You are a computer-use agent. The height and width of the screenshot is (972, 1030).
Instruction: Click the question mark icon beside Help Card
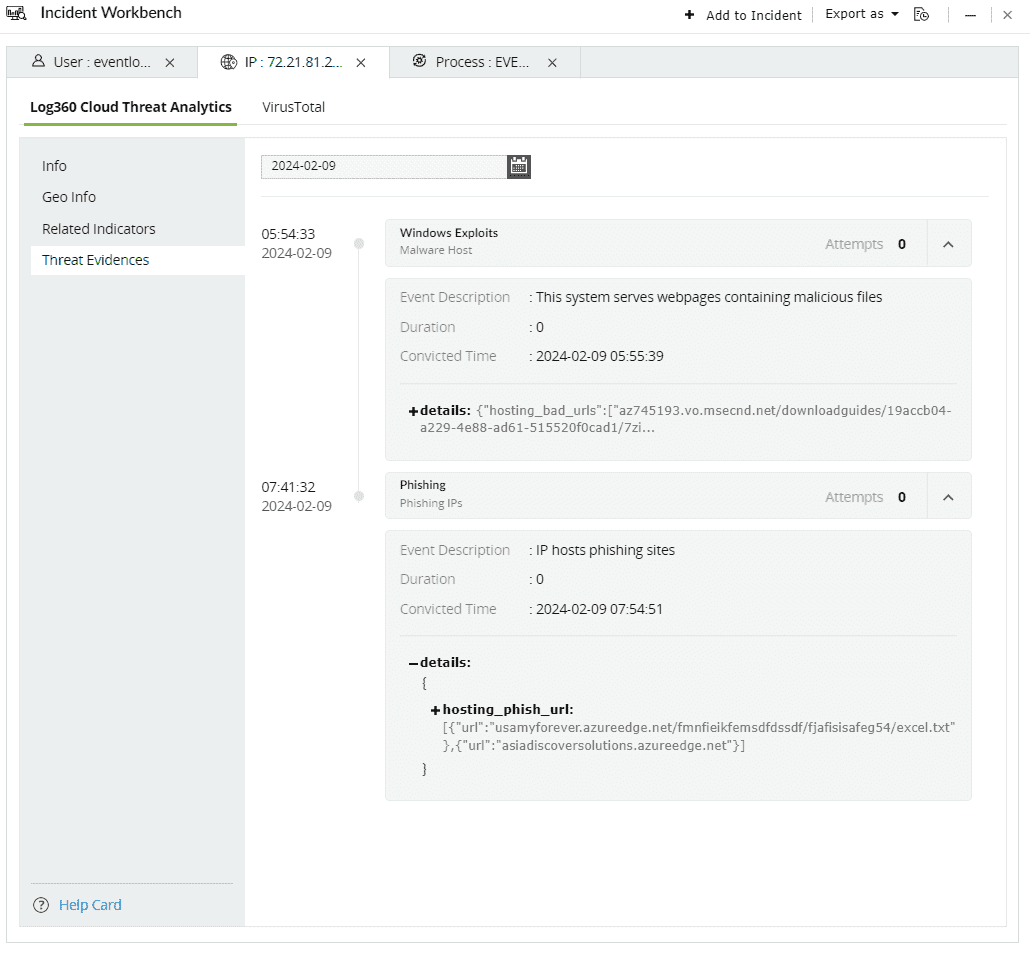point(40,904)
